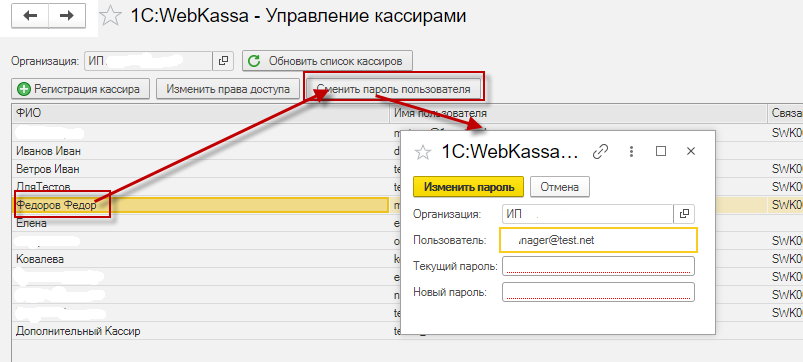
Task: Go forward with the right arrow button
Action: (67, 16)
